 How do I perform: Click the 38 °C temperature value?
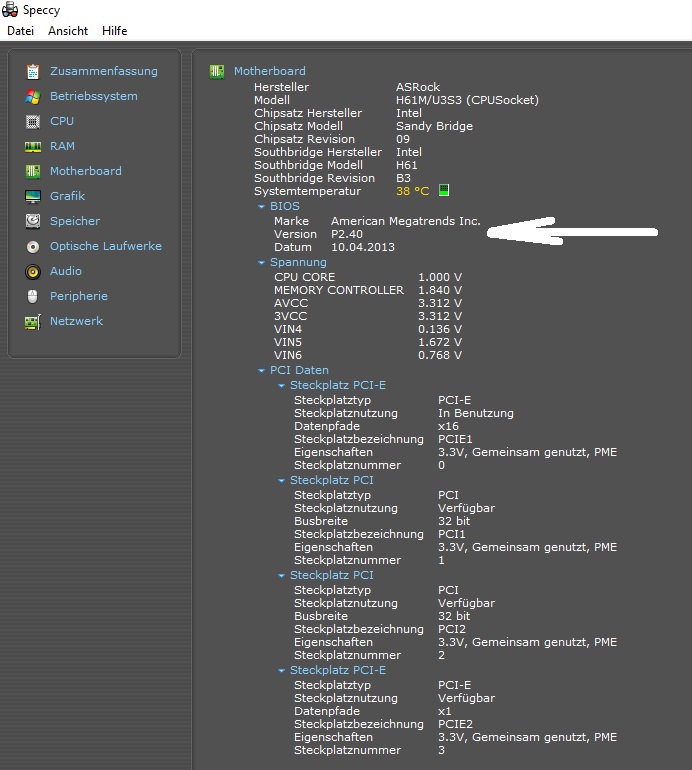[x=413, y=191]
